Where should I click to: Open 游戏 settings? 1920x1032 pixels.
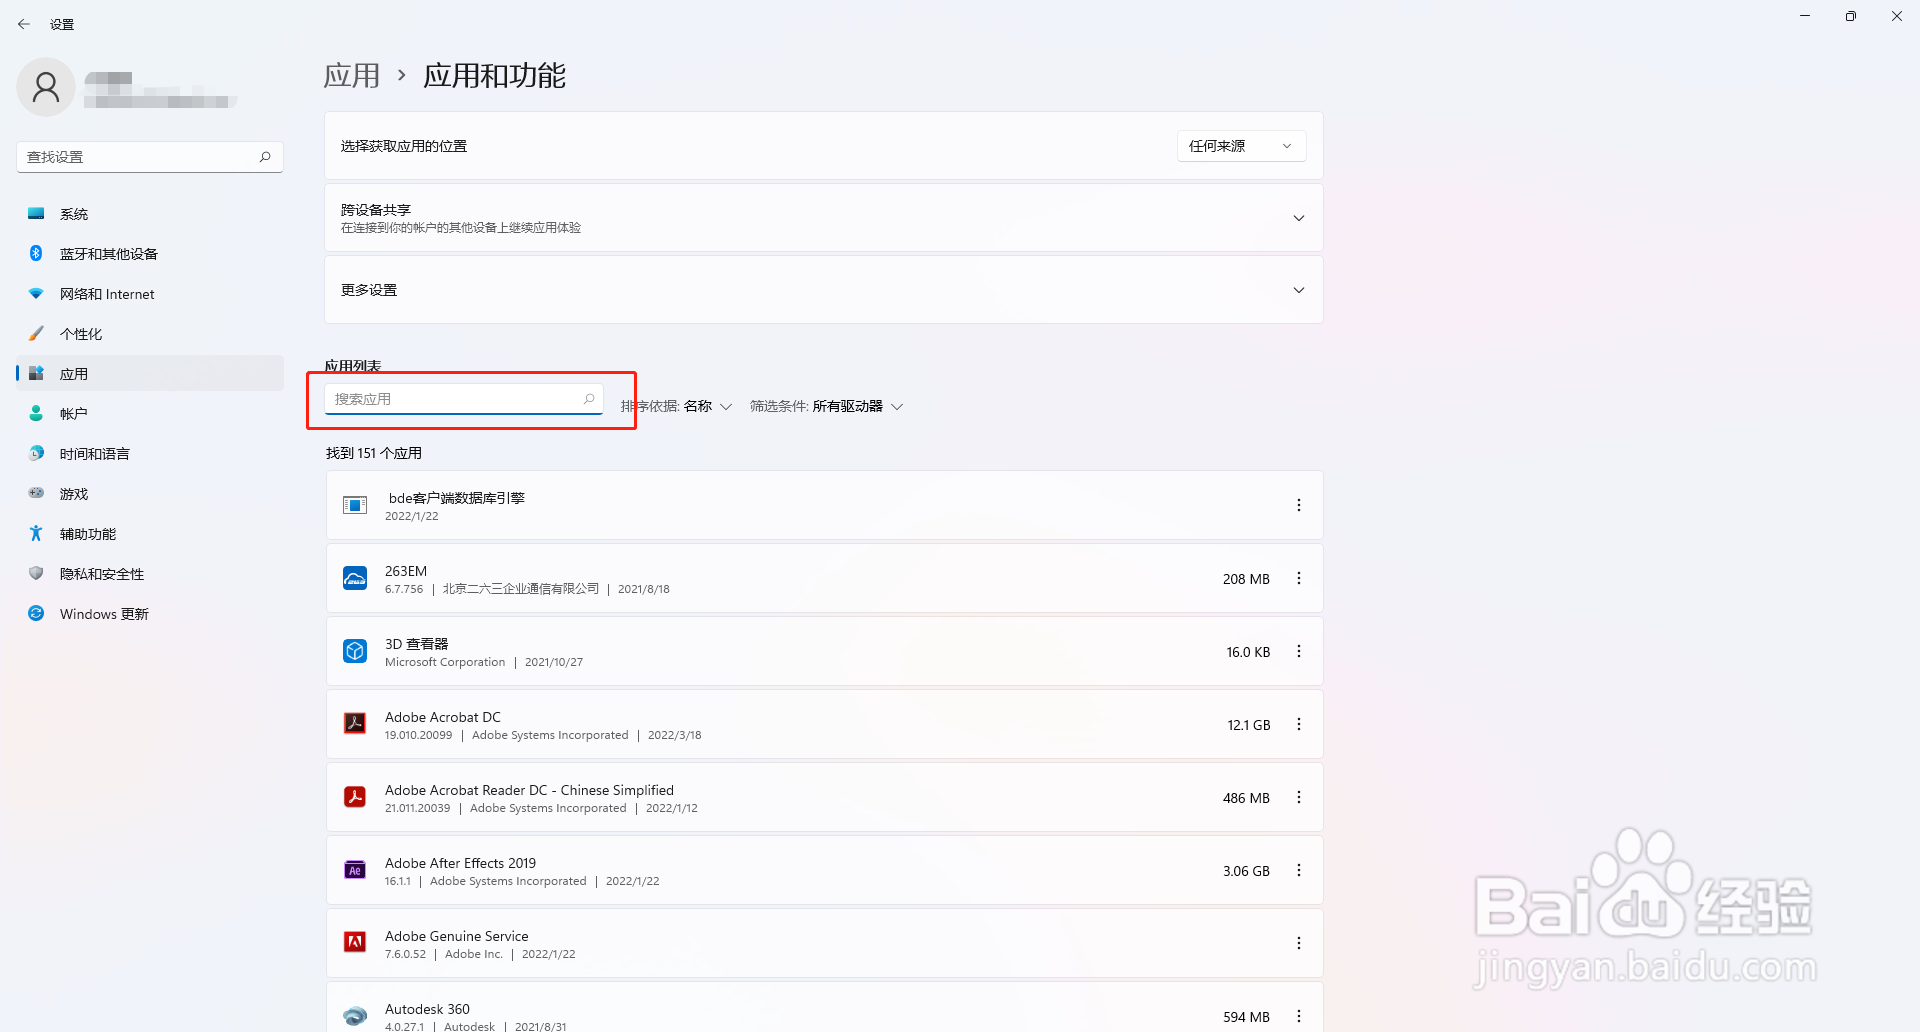point(150,494)
